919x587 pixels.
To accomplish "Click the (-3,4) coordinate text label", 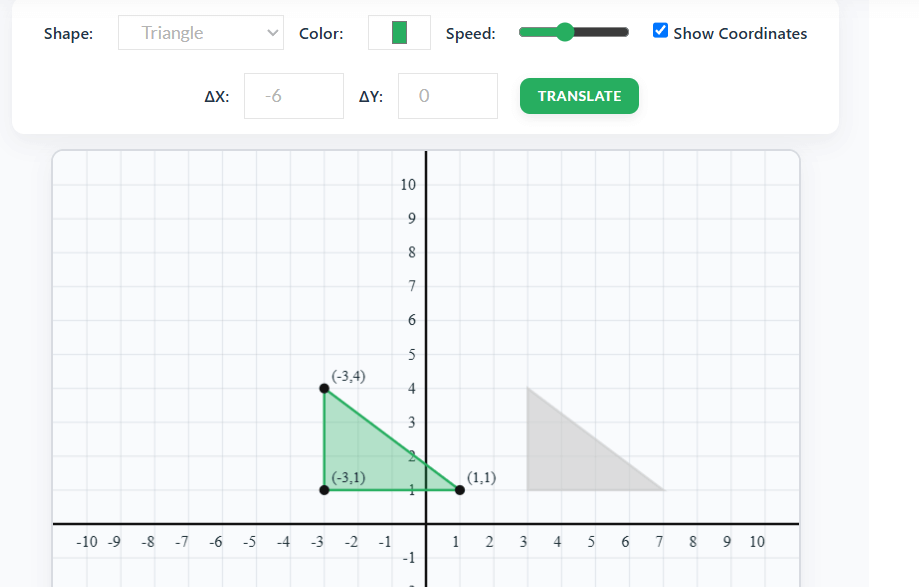I will 349,376.
